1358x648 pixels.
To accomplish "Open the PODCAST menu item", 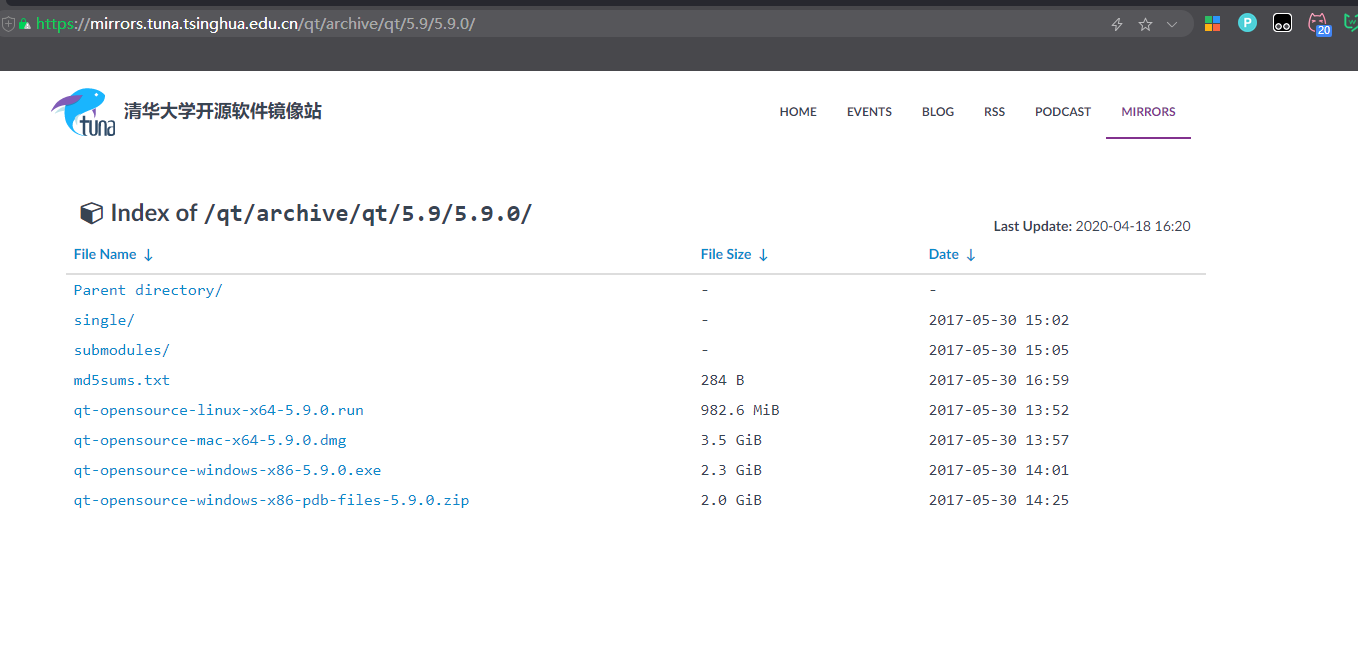I will [1063, 112].
